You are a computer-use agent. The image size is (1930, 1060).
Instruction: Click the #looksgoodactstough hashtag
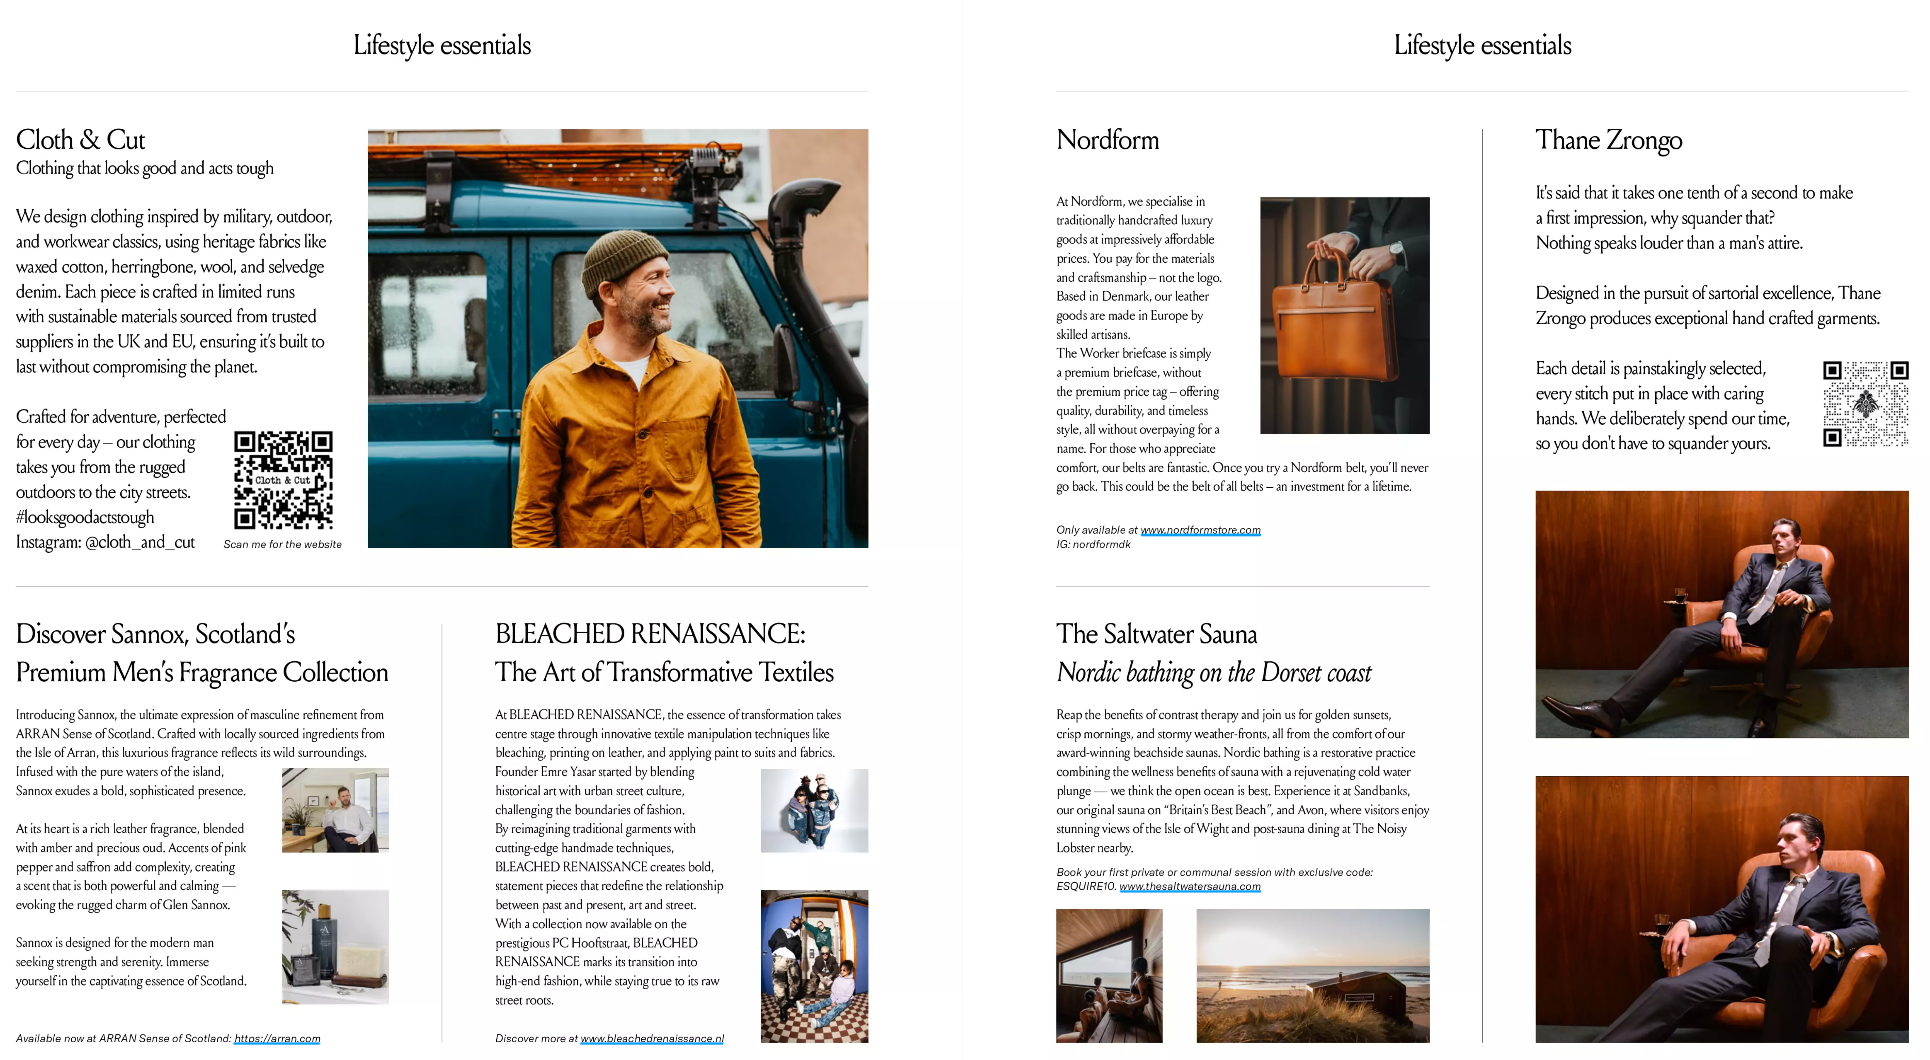[x=85, y=517]
